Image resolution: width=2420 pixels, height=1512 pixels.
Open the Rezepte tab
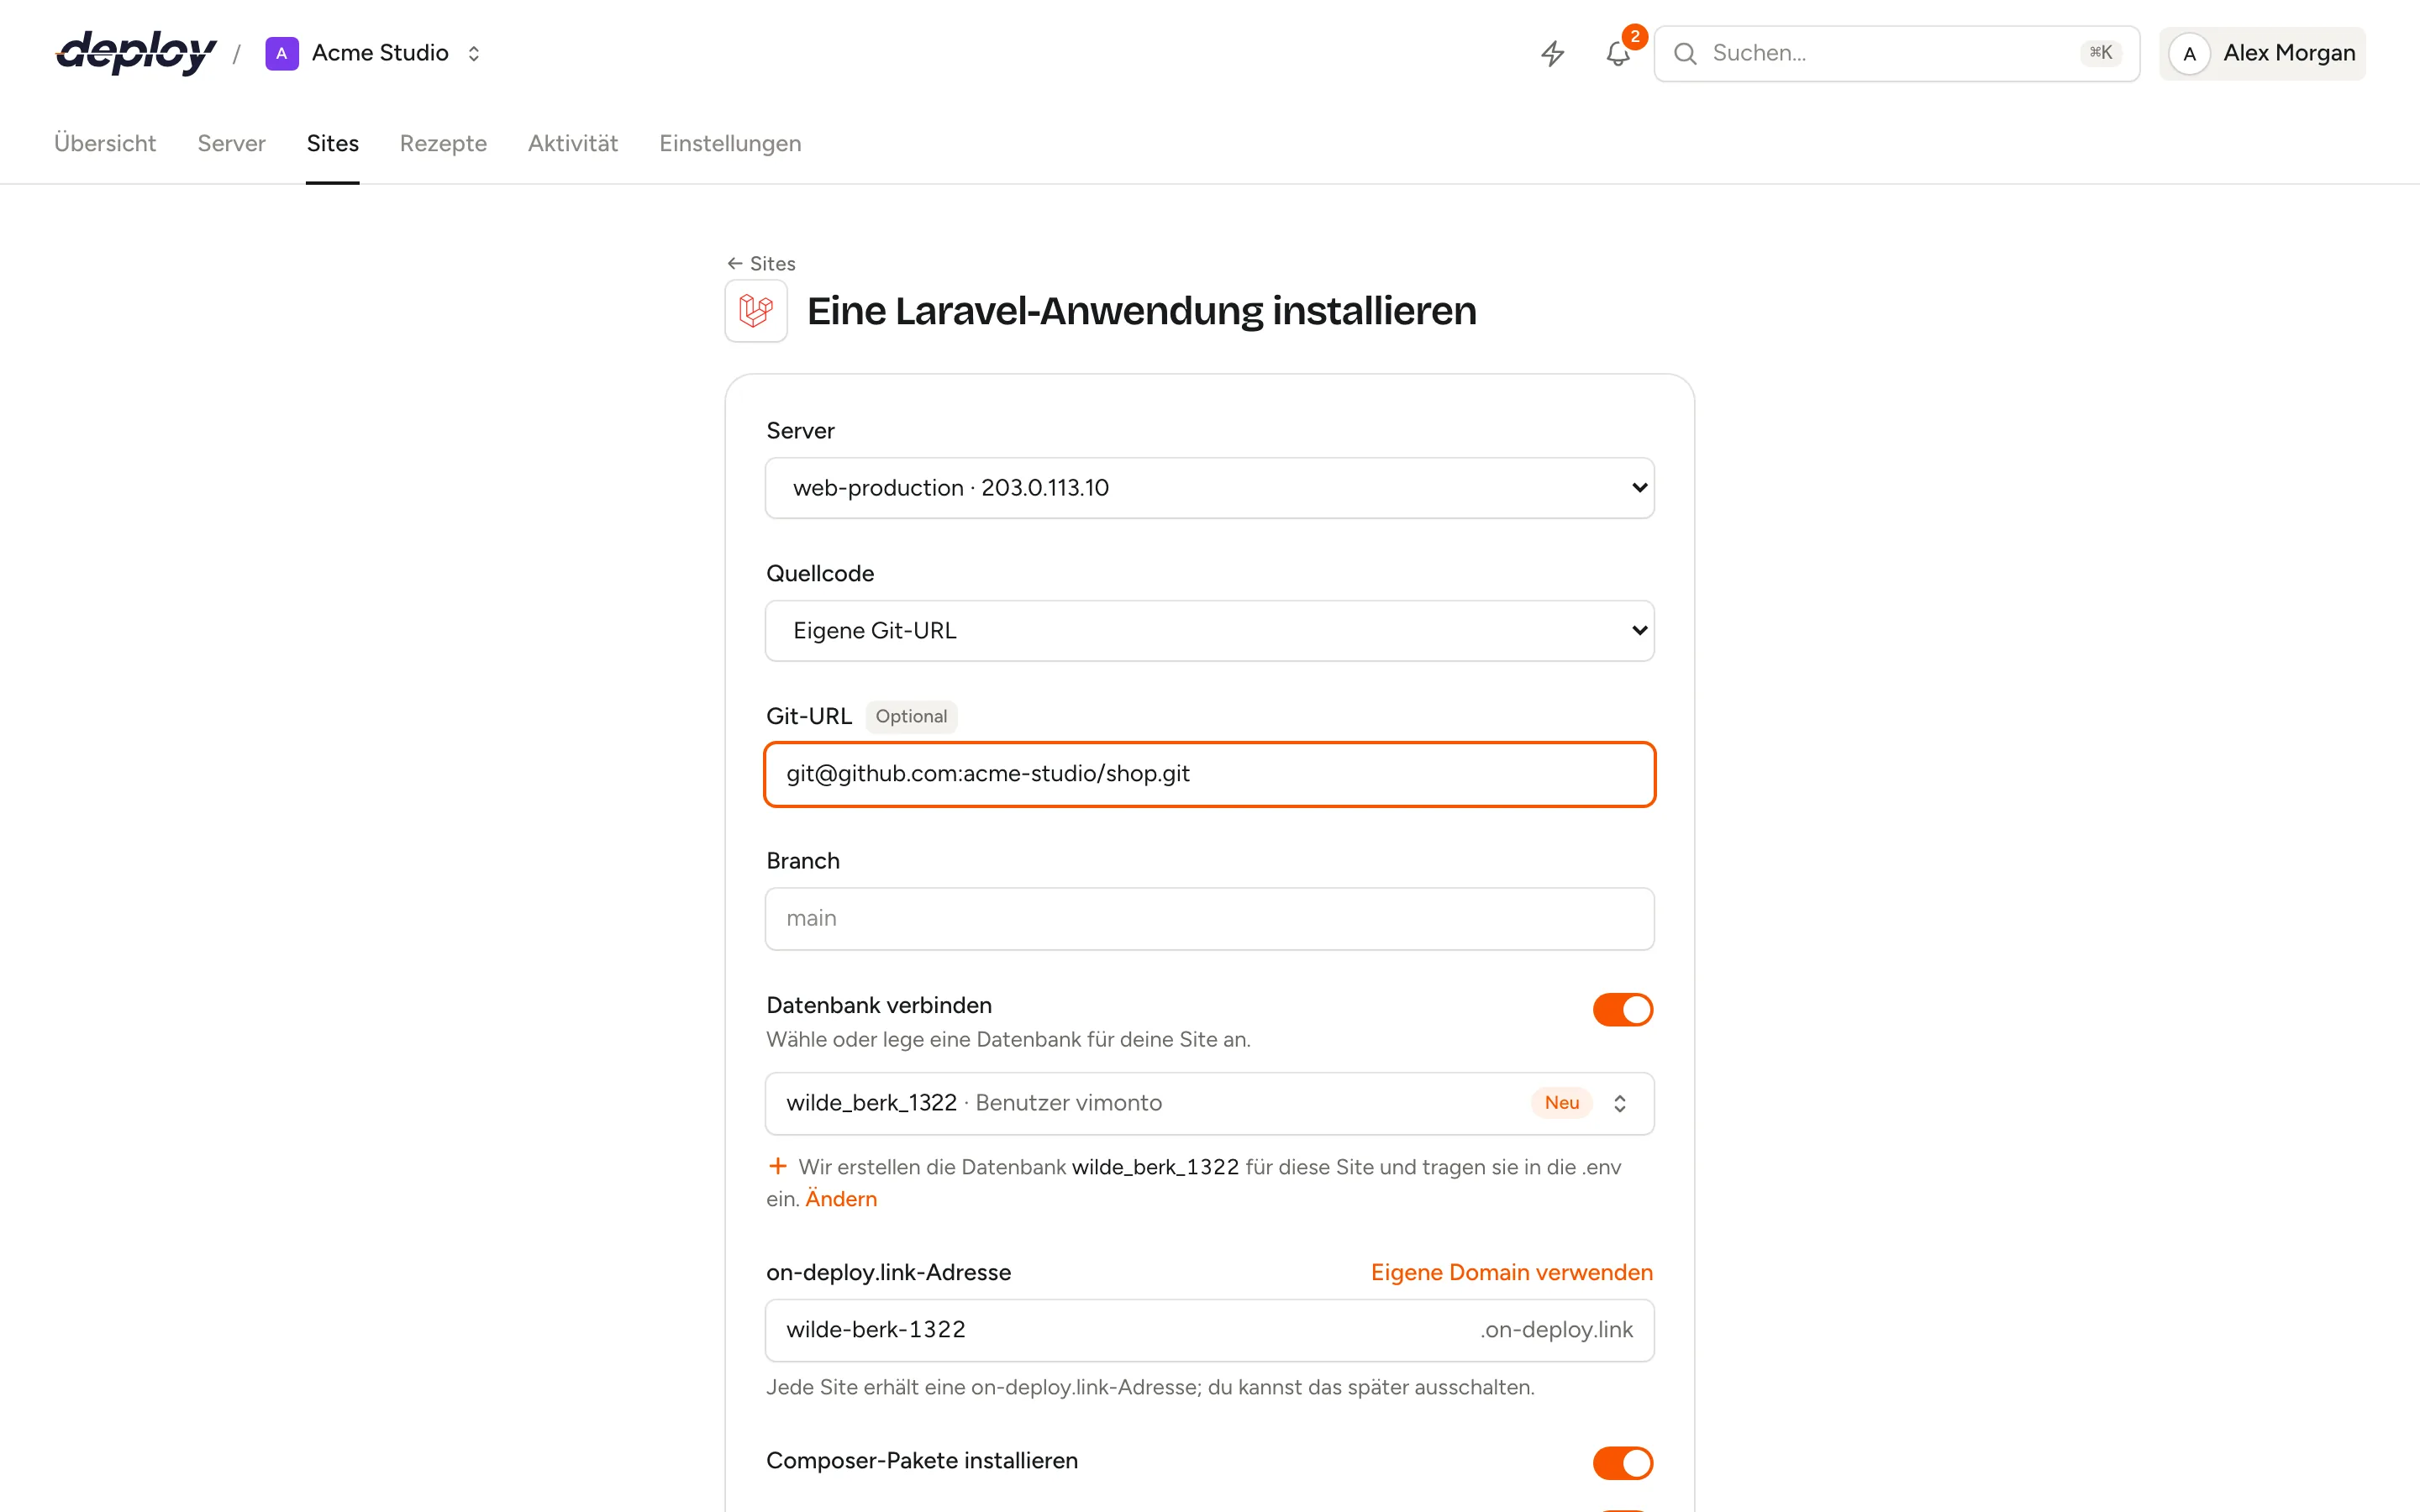[x=443, y=143]
